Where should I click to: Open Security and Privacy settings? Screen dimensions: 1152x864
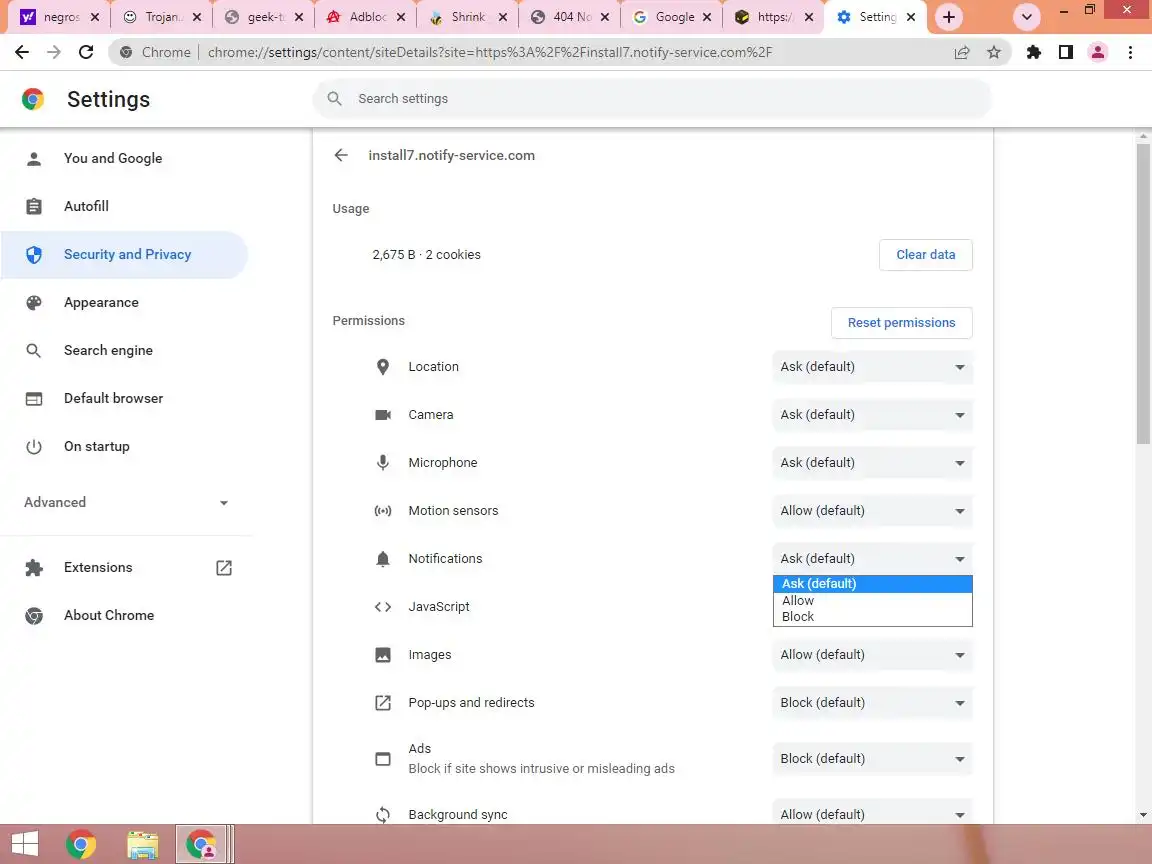[x=125, y=255]
